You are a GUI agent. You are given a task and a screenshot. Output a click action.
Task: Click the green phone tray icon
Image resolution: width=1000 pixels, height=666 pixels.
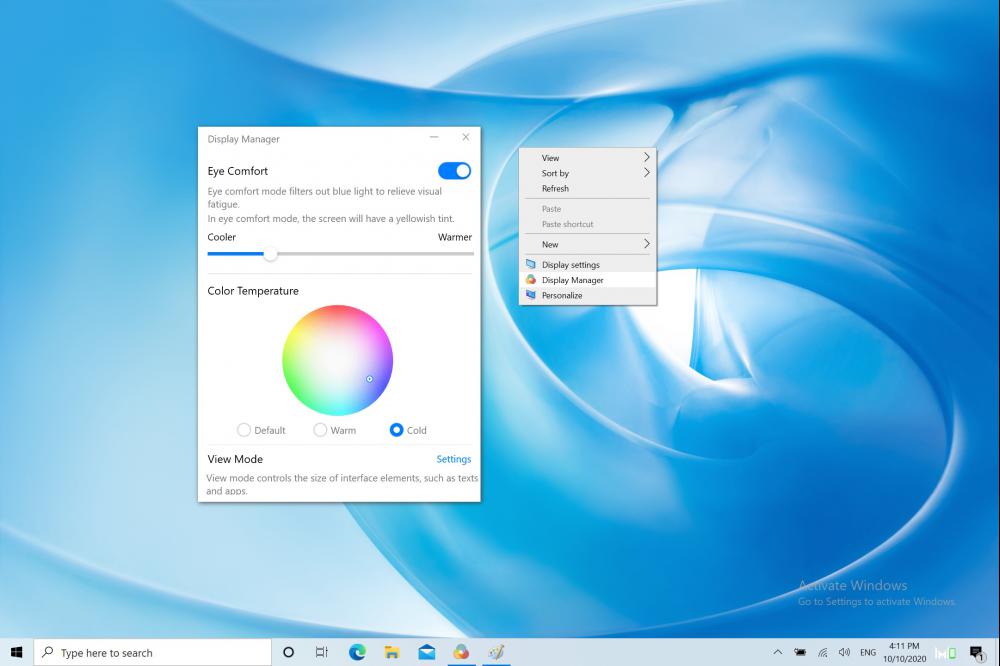point(946,653)
